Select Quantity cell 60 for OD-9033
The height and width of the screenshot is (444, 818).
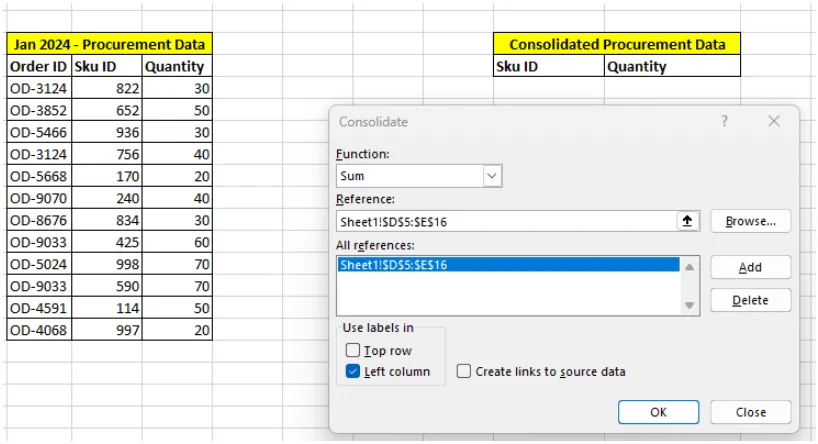[x=177, y=242]
